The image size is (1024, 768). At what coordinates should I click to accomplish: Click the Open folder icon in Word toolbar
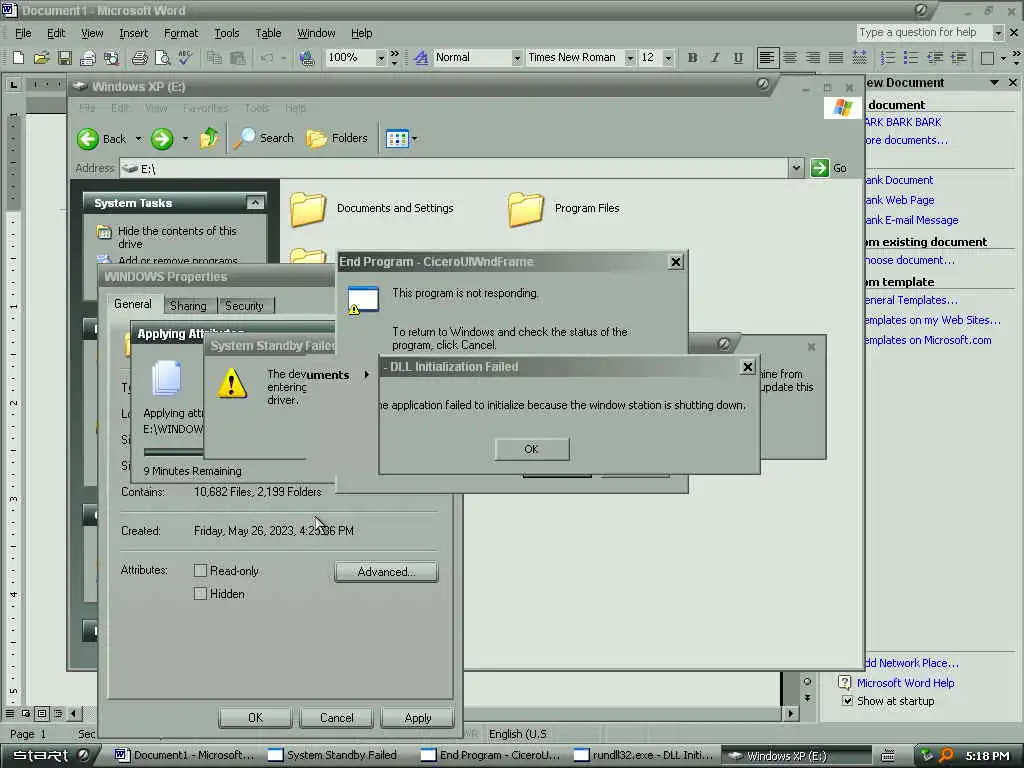pyautogui.click(x=41, y=58)
